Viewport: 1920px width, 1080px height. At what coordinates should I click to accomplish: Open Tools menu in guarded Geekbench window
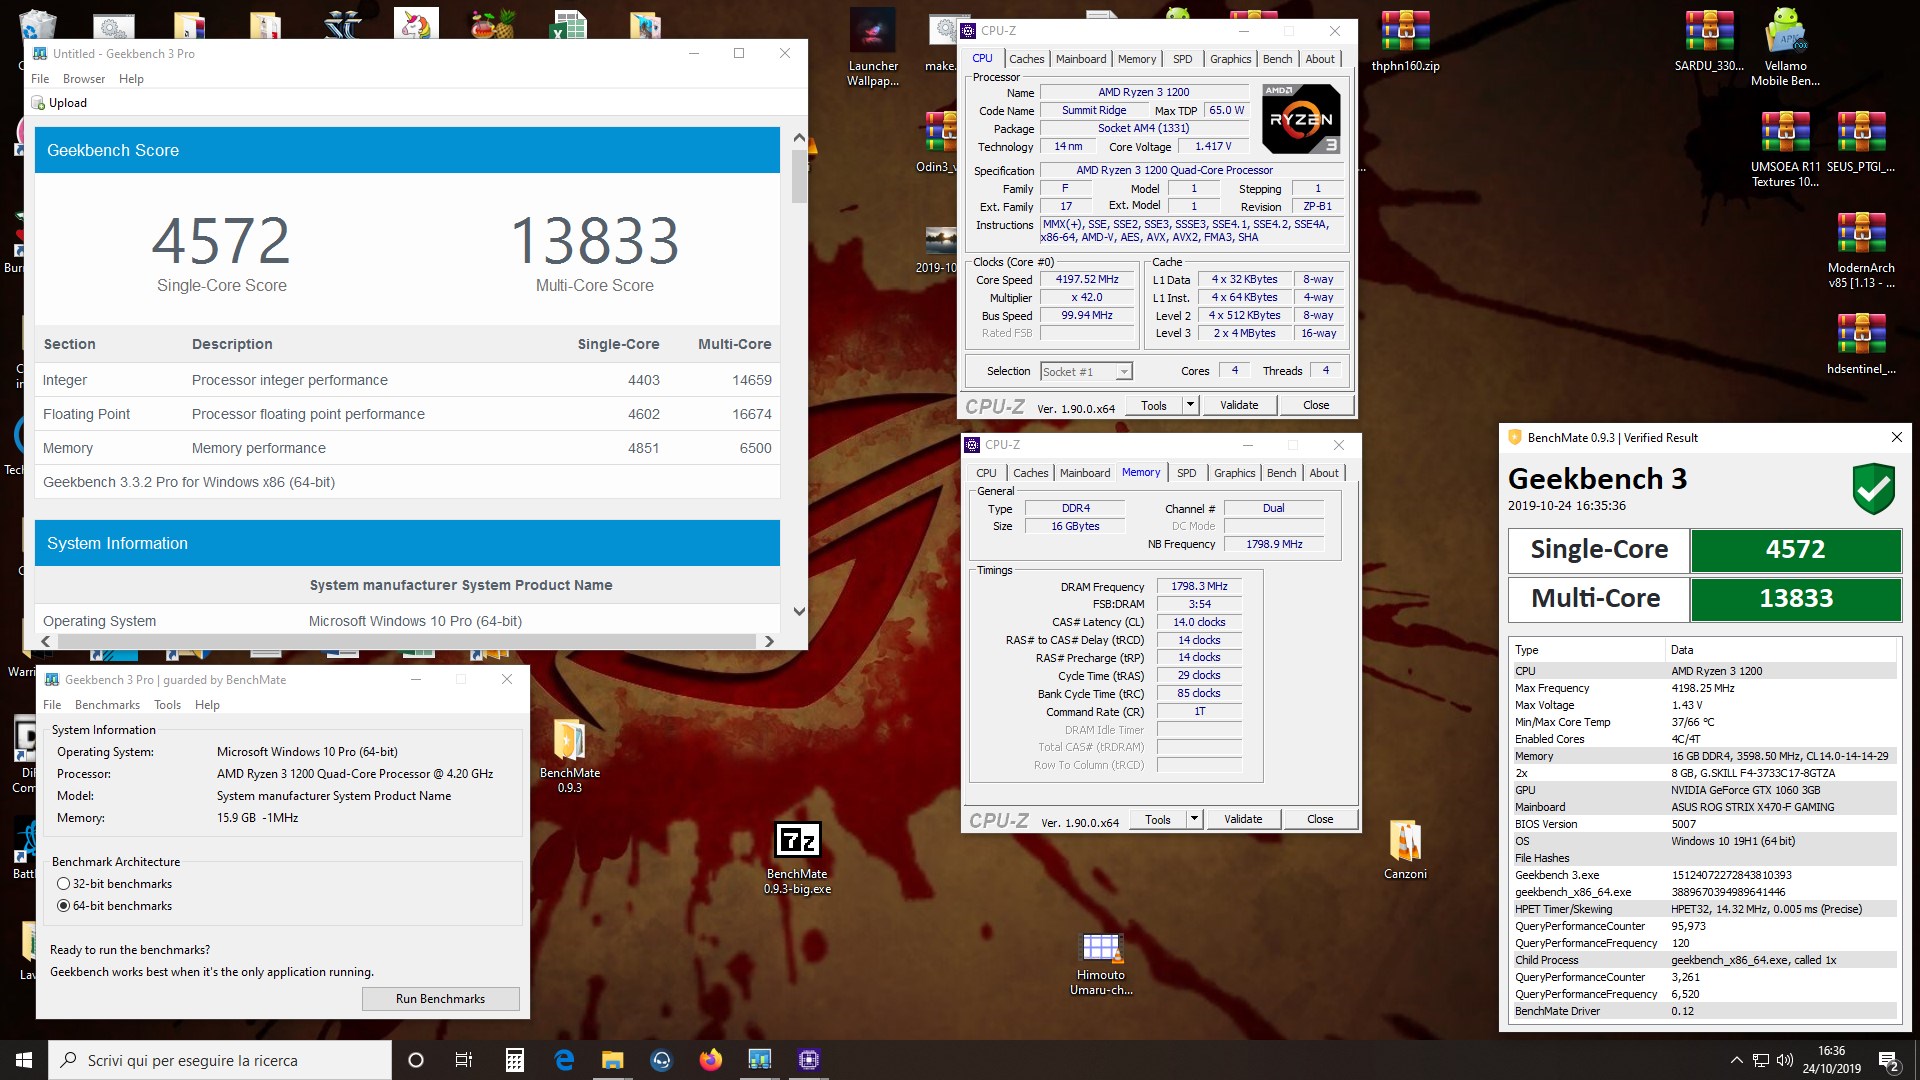click(x=167, y=705)
